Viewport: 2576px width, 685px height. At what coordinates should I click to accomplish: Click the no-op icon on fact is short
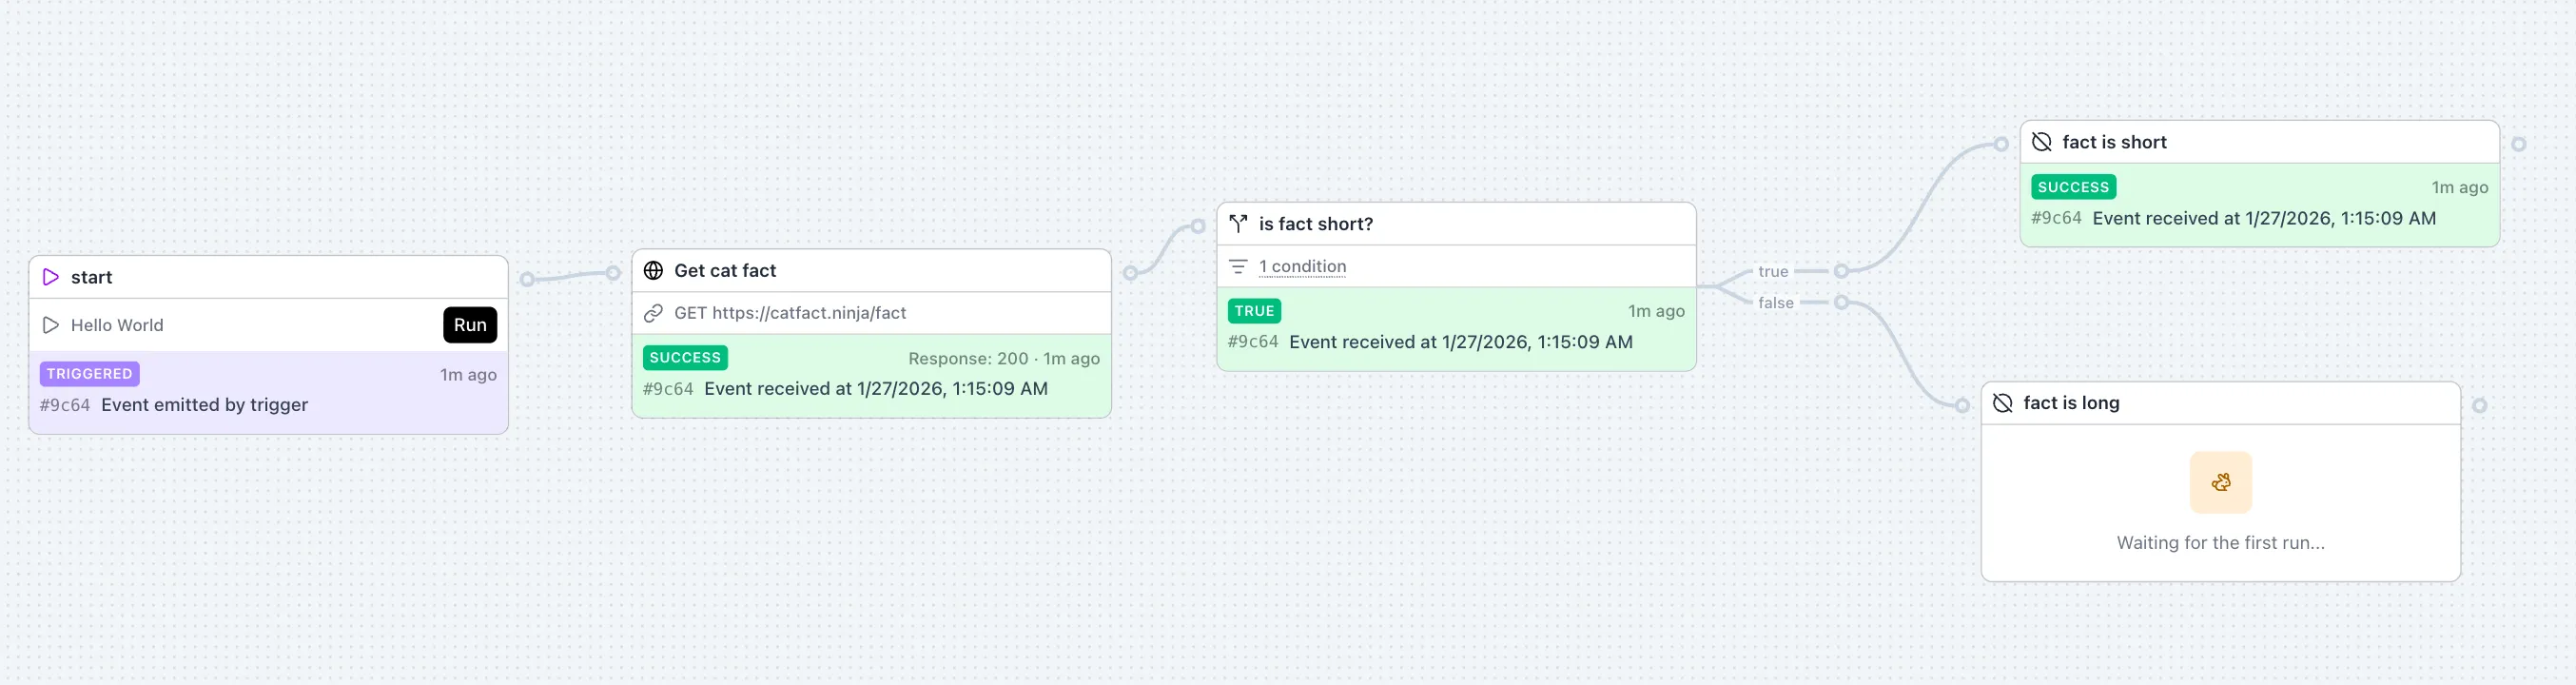tap(2042, 142)
